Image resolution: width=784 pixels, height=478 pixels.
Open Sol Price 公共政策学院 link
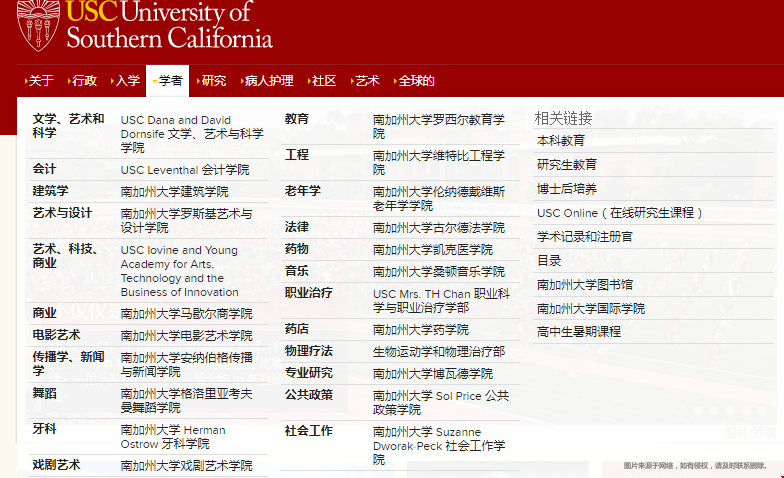tap(441, 402)
